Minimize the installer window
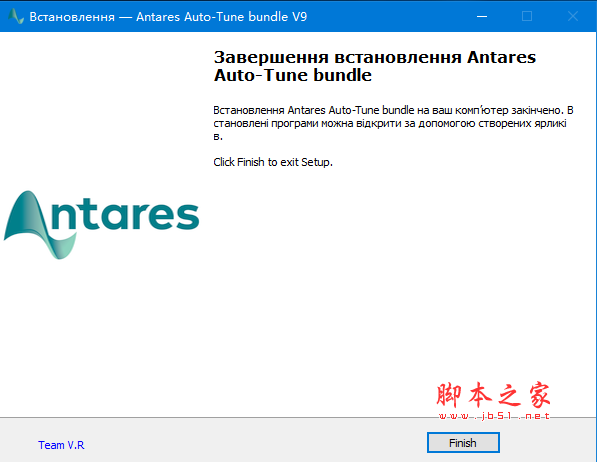Image resolution: width=597 pixels, height=462 pixels. click(x=482, y=16)
